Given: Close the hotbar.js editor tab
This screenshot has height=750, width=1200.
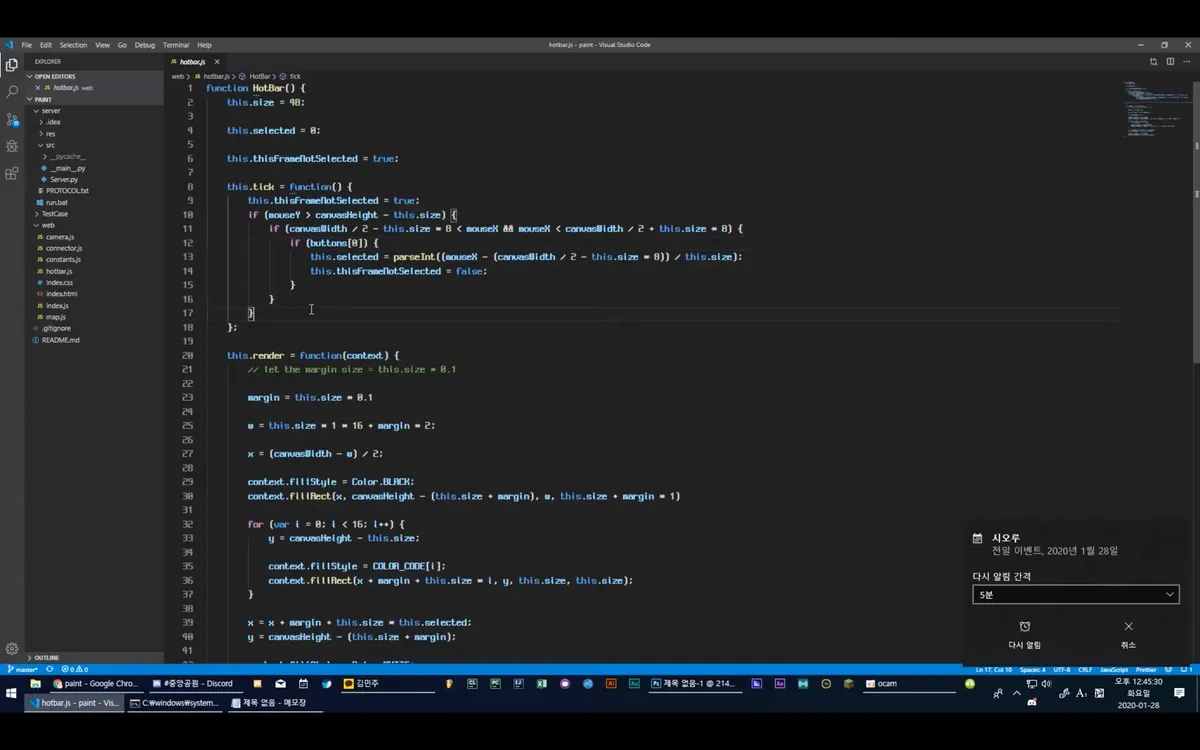Looking at the screenshot, I should tap(216, 62).
